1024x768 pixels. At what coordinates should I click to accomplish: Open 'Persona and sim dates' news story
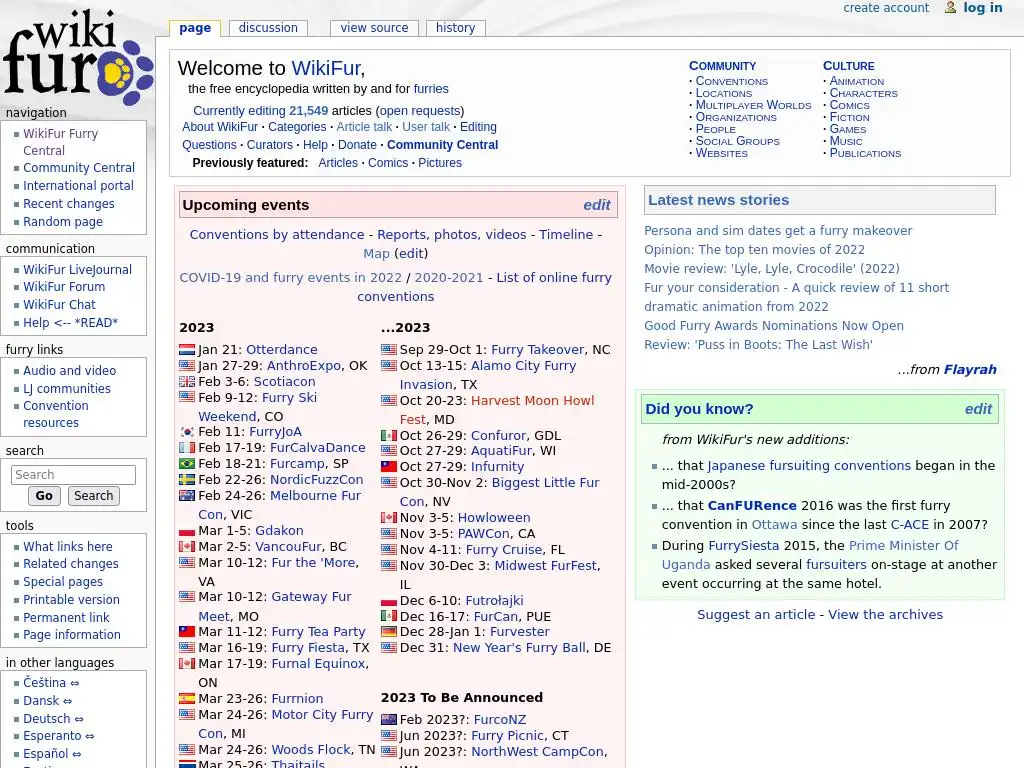tap(778, 231)
